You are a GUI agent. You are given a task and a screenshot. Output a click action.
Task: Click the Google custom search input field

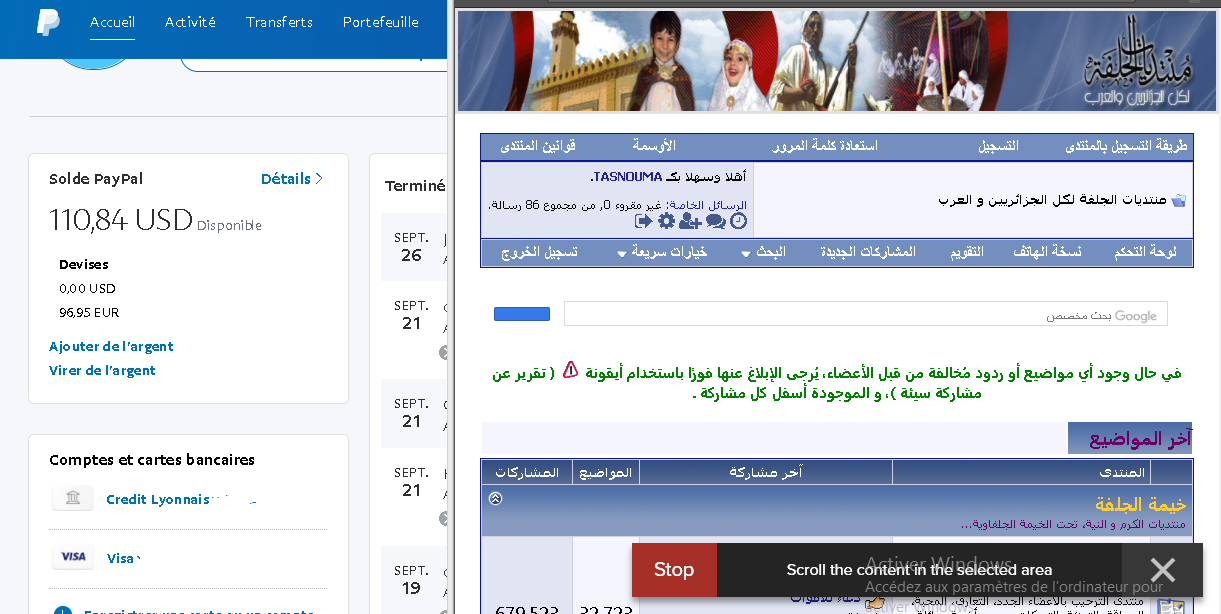[866, 314]
